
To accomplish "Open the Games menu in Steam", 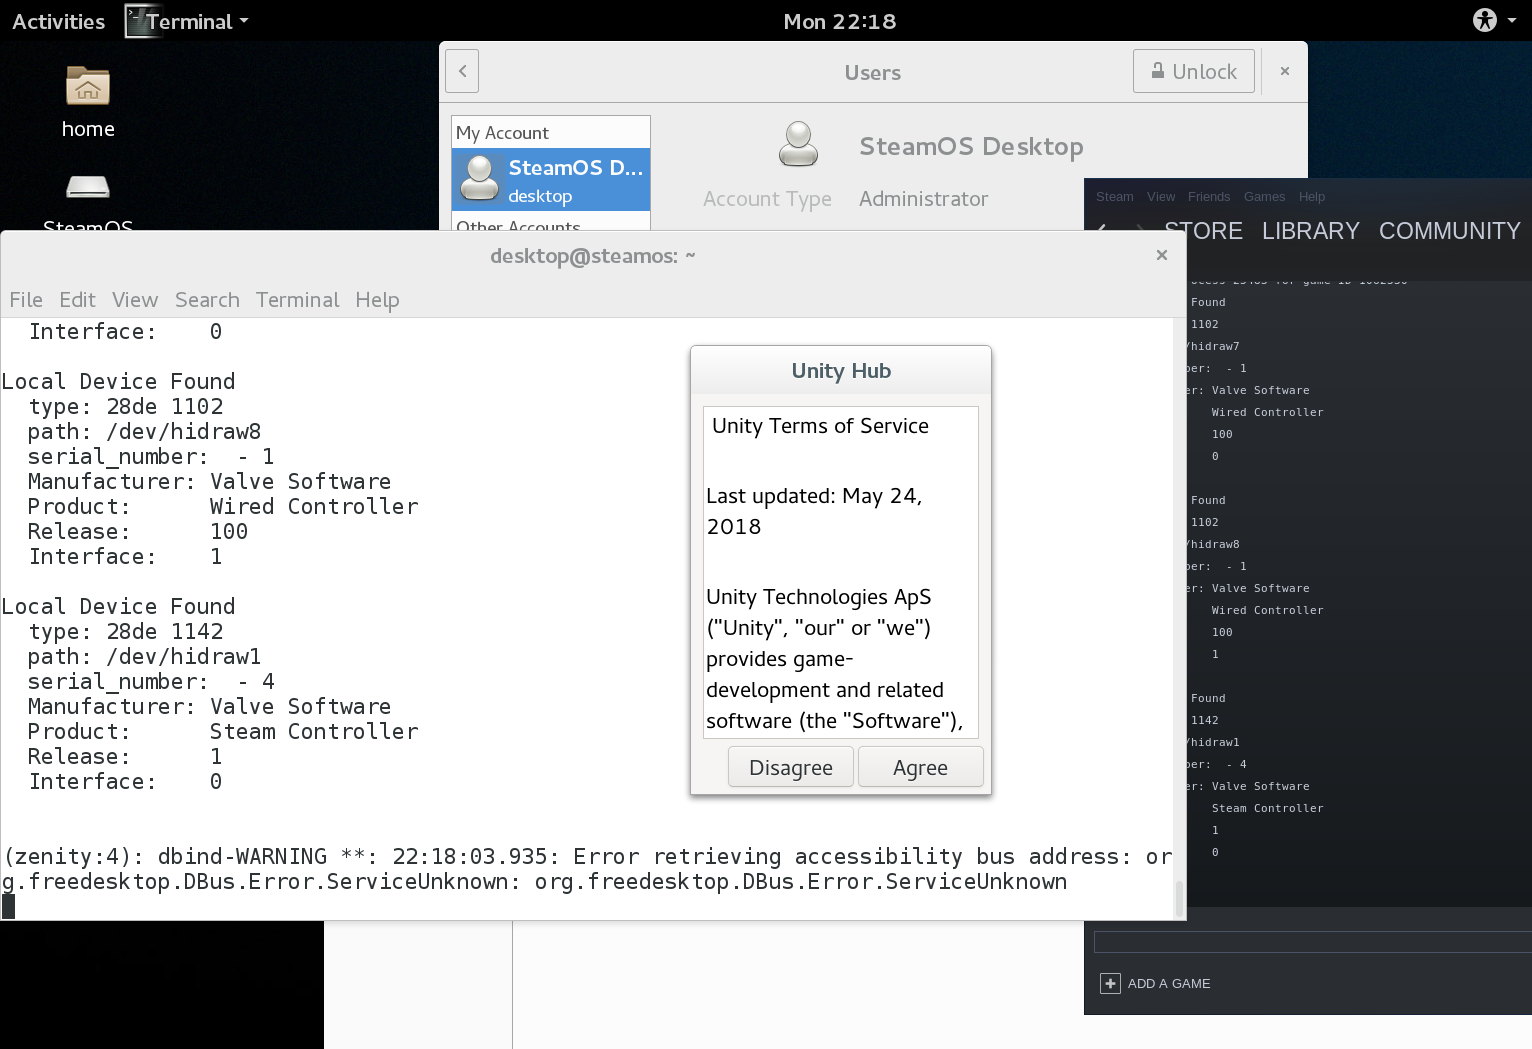I will (1265, 197).
